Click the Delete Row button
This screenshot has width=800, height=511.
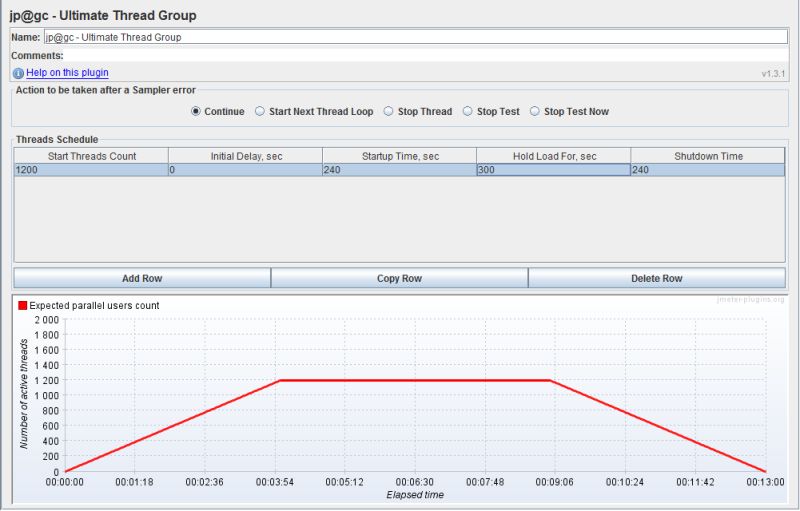click(x=657, y=278)
